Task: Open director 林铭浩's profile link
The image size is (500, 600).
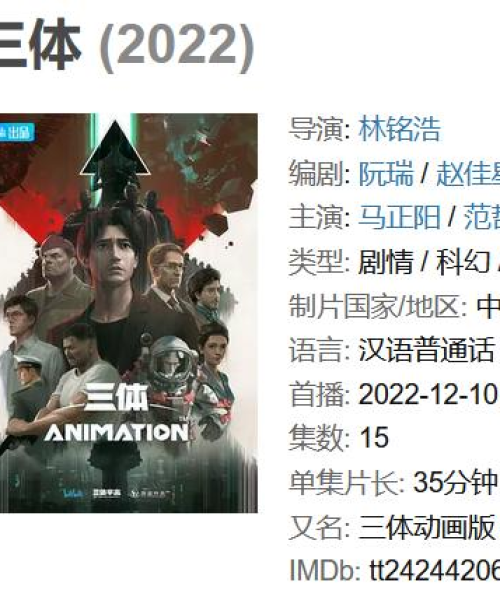Action: [399, 129]
